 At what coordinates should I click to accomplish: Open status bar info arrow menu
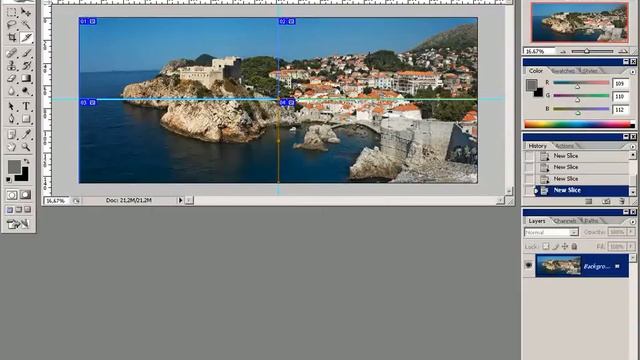pos(180,200)
